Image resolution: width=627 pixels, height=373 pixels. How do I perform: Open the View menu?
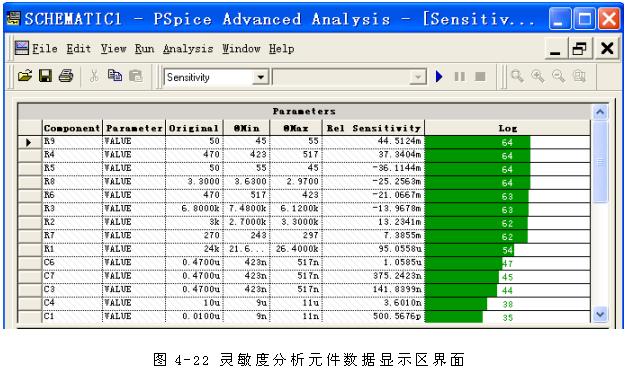(114, 49)
